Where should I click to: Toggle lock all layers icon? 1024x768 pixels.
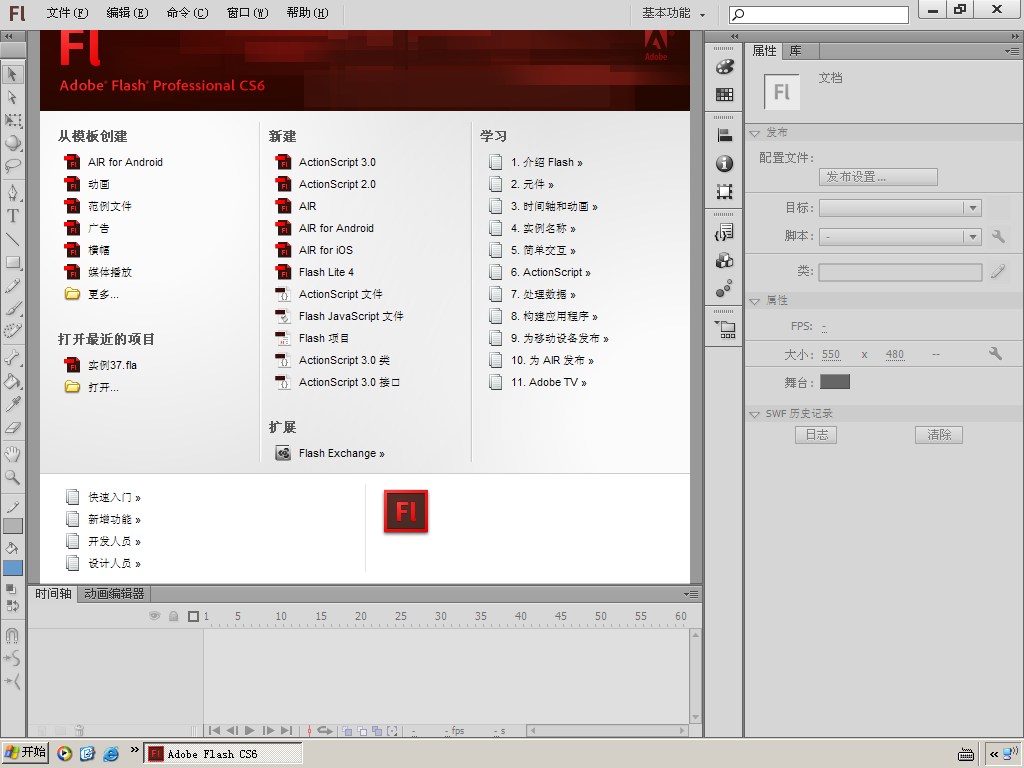(174, 616)
